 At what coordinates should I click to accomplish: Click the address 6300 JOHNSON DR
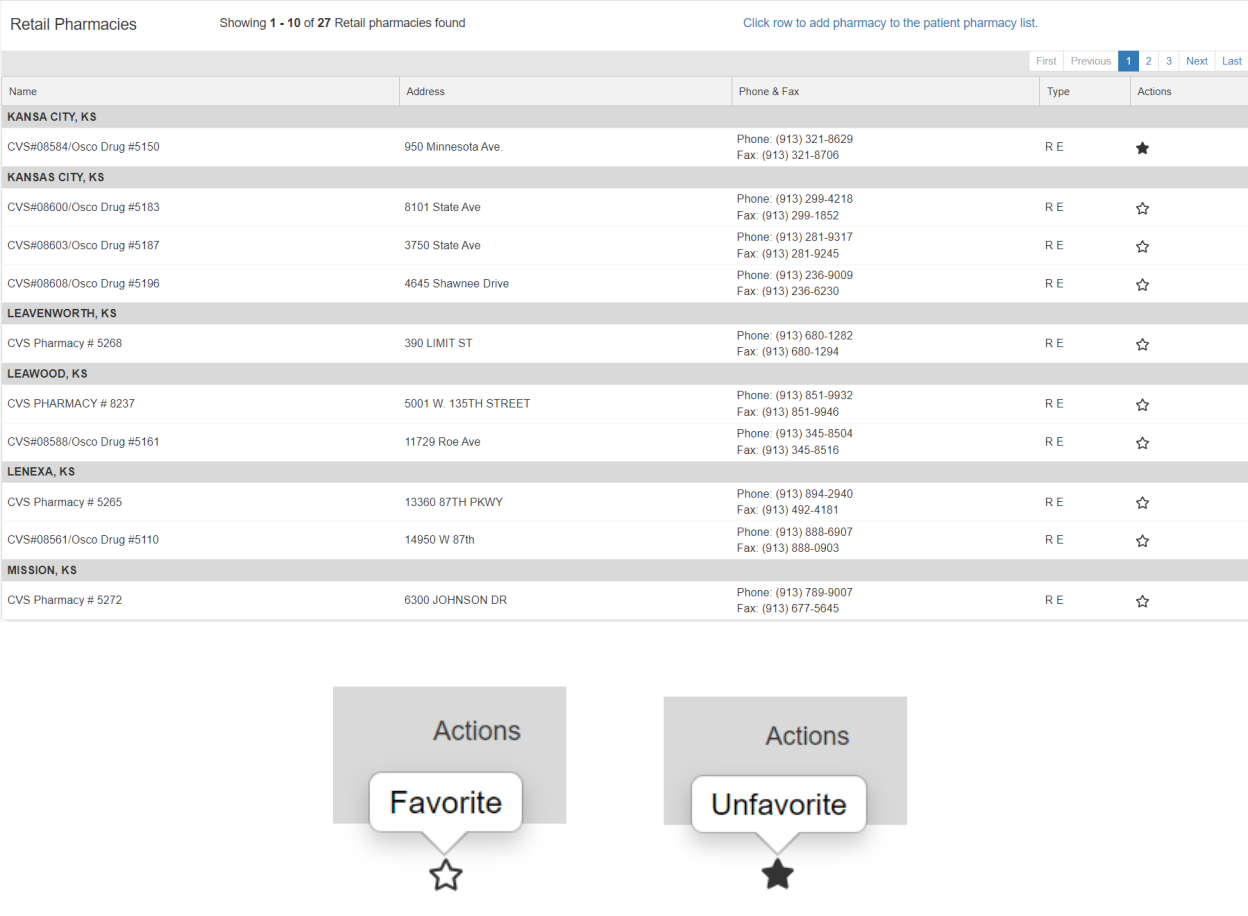pos(455,600)
